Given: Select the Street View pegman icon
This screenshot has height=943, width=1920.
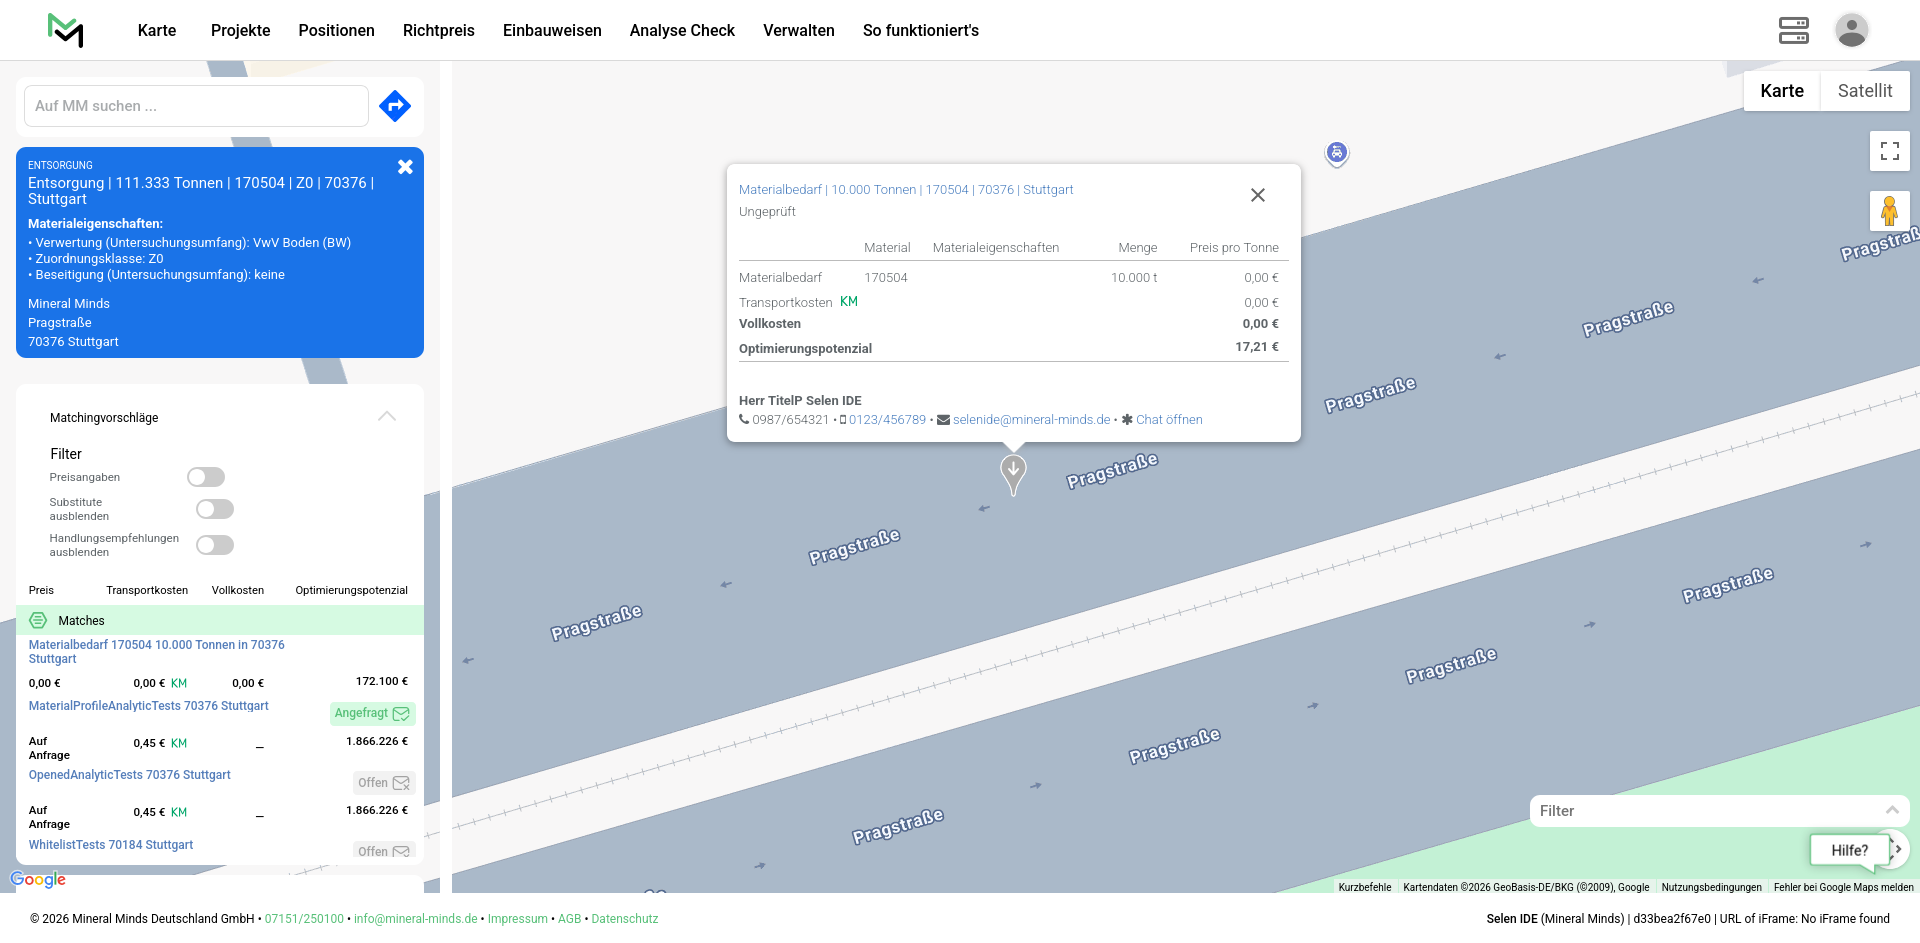Looking at the screenshot, I should 1889,211.
